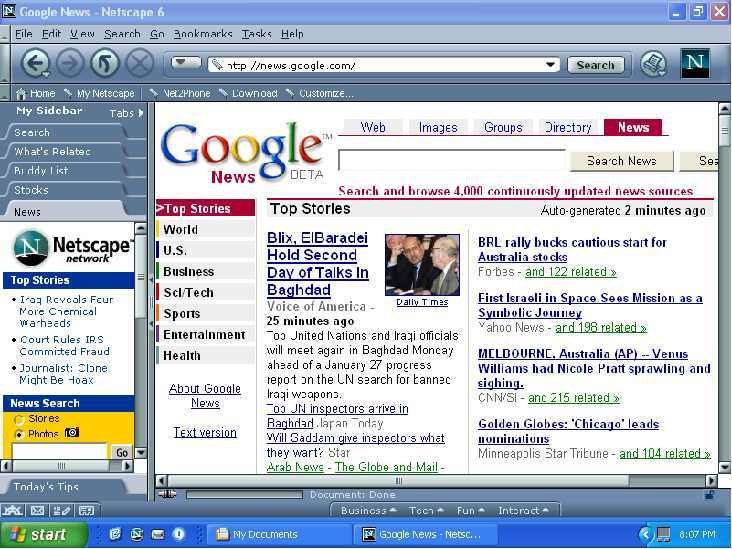732x549 pixels.
Task: Click the first quick launch icon beside Start
Action: (115, 534)
